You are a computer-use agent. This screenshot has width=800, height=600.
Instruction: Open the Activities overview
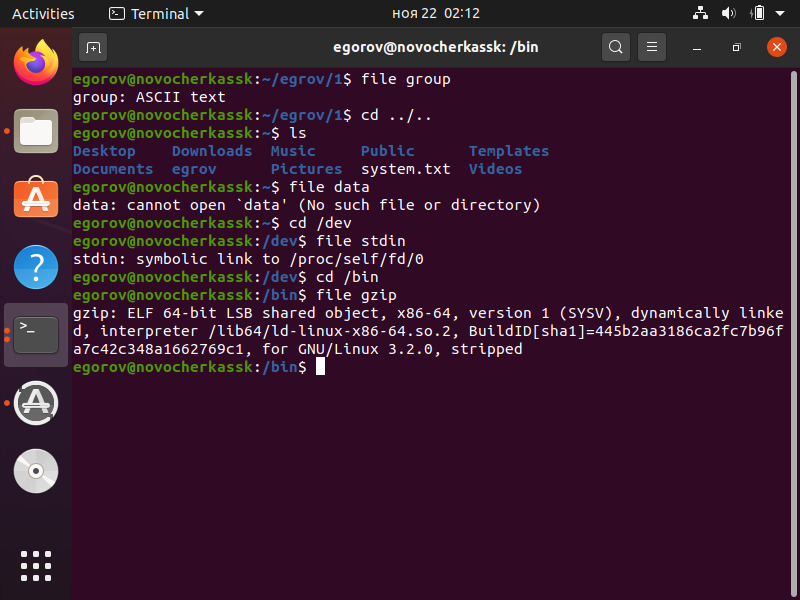click(x=43, y=14)
